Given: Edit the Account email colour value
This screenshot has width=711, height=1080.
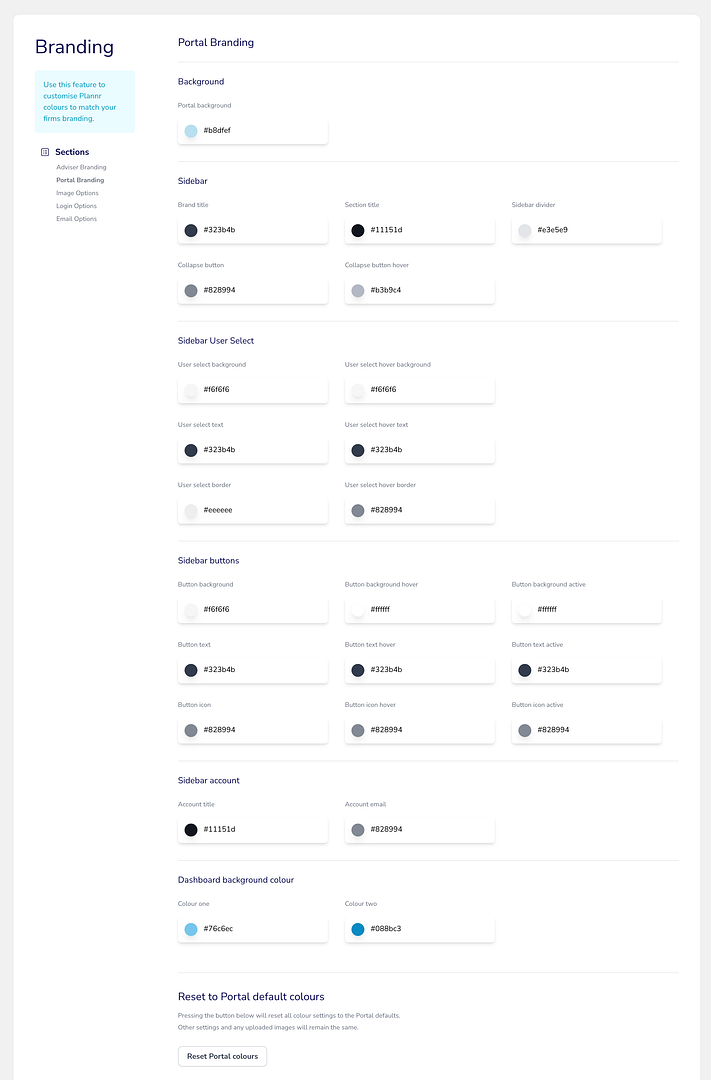Looking at the screenshot, I should point(420,829).
